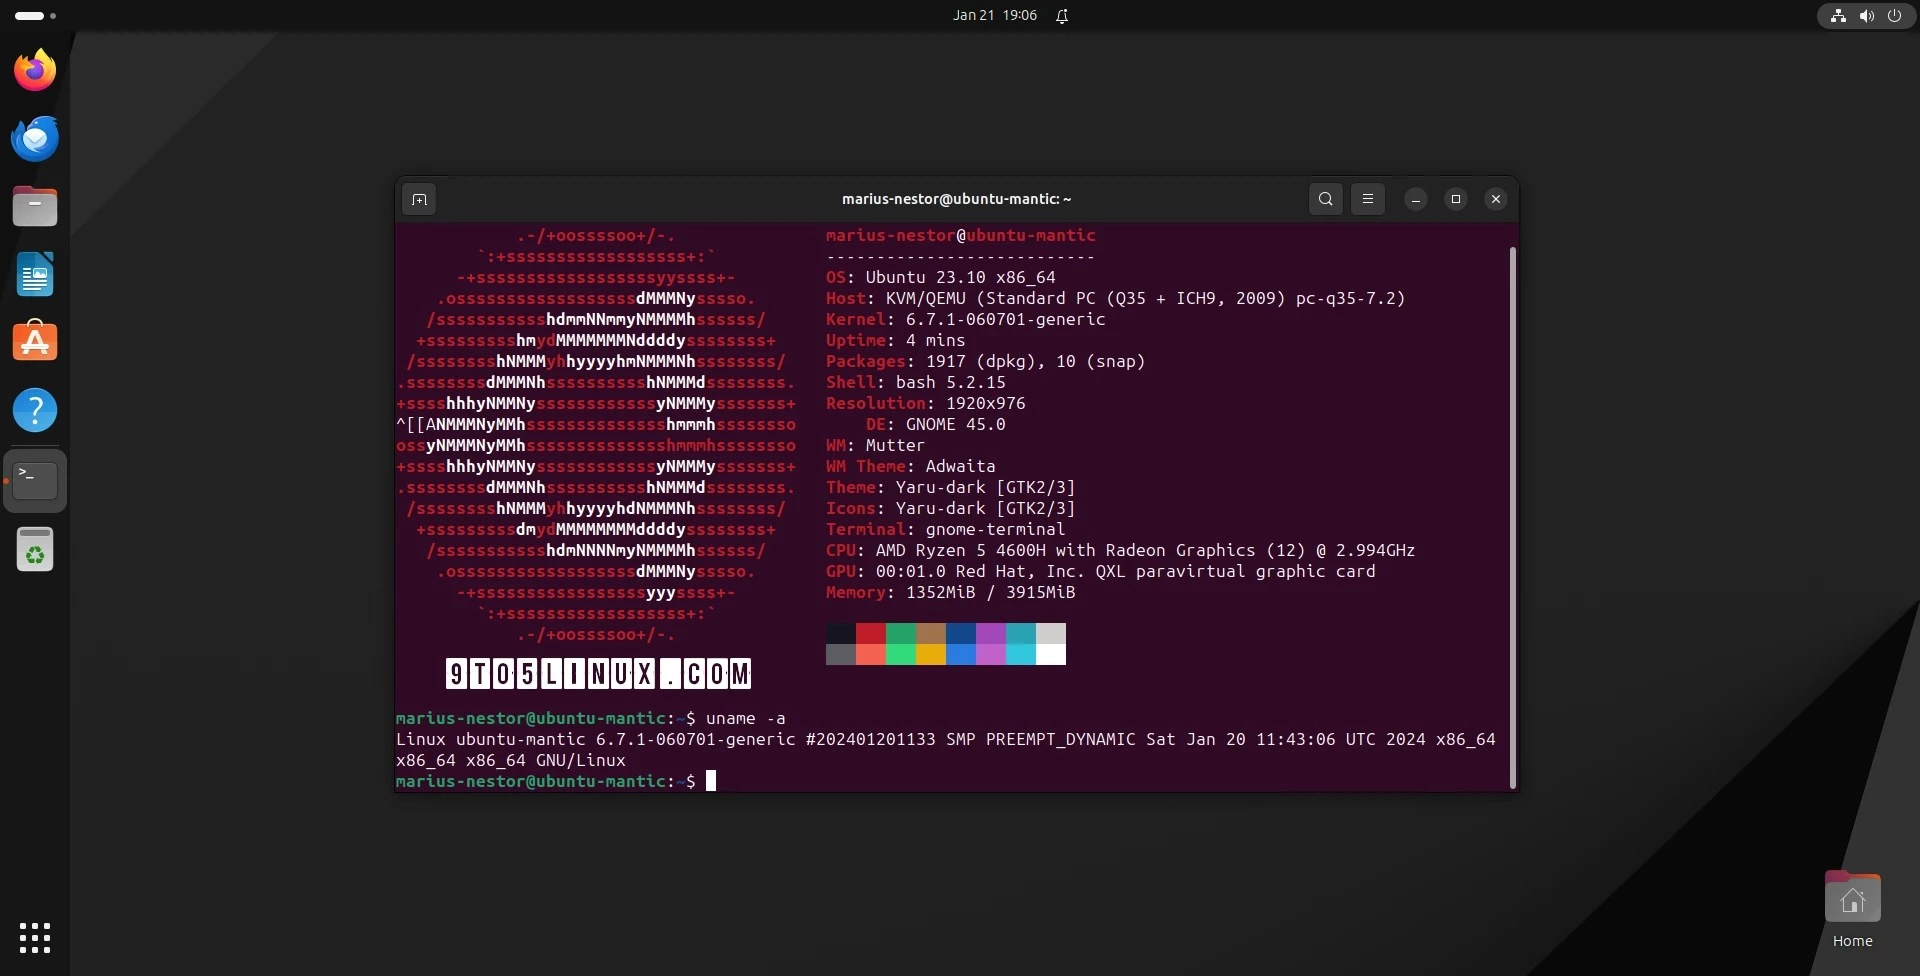Click the terminal vertical scrollbar
The width and height of the screenshot is (1920, 976).
[x=1512, y=517]
